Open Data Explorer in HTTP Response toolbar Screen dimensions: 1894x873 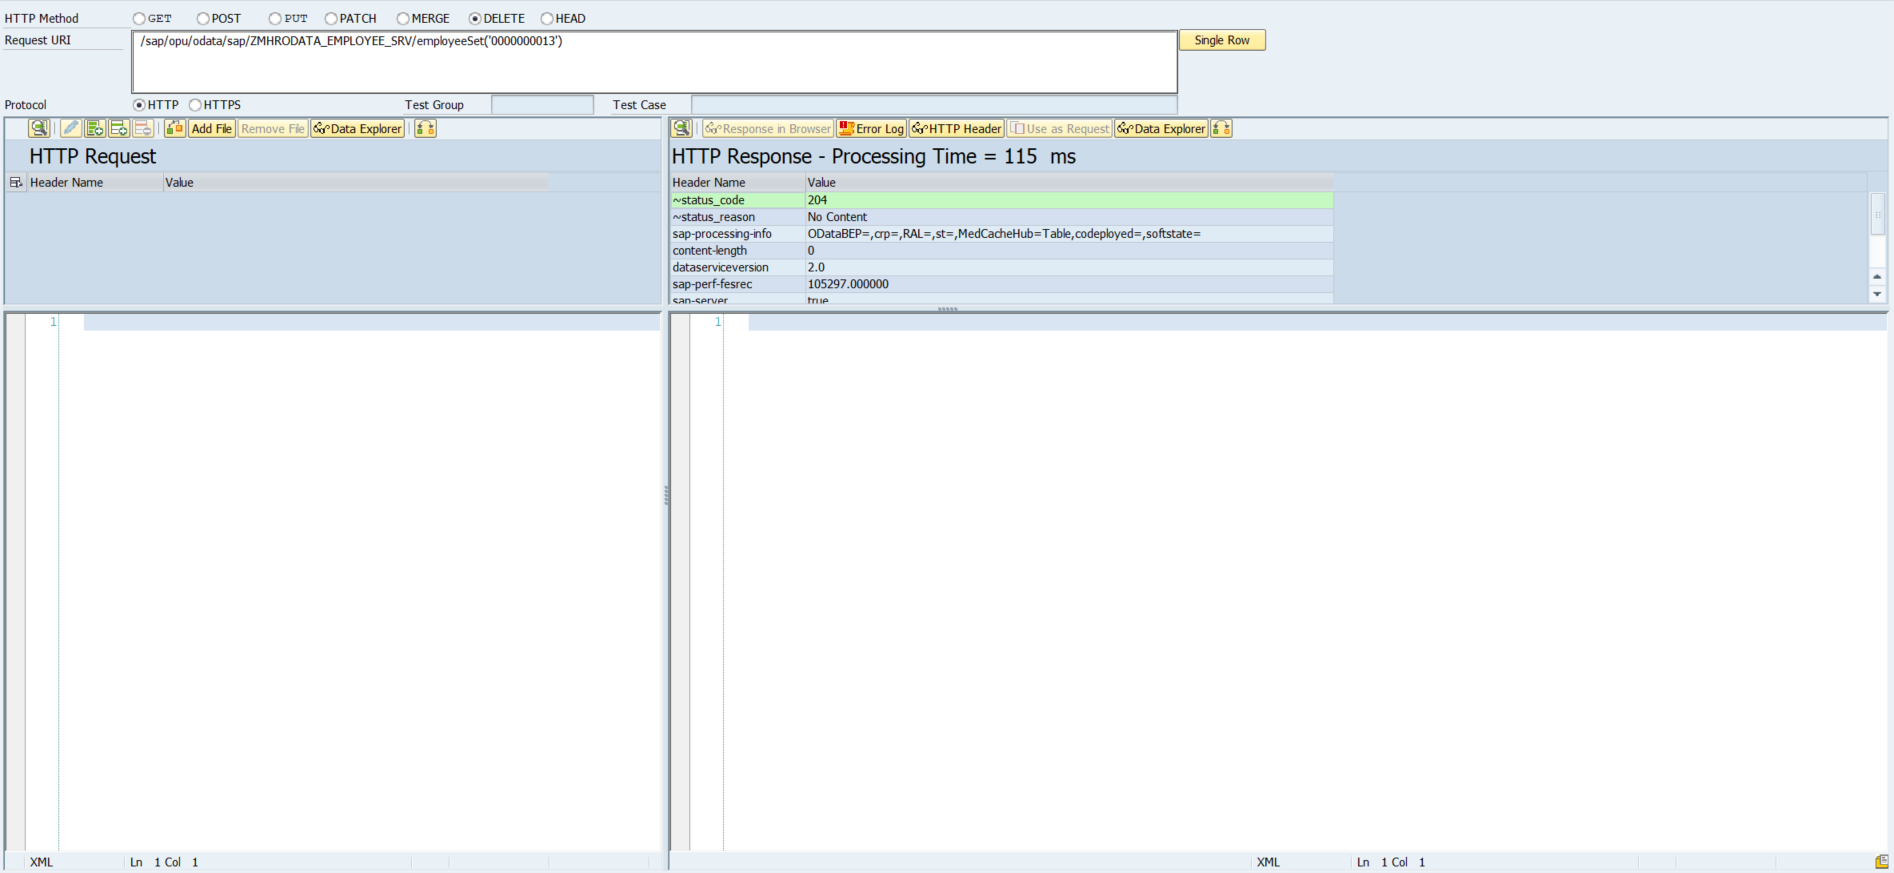1162,128
